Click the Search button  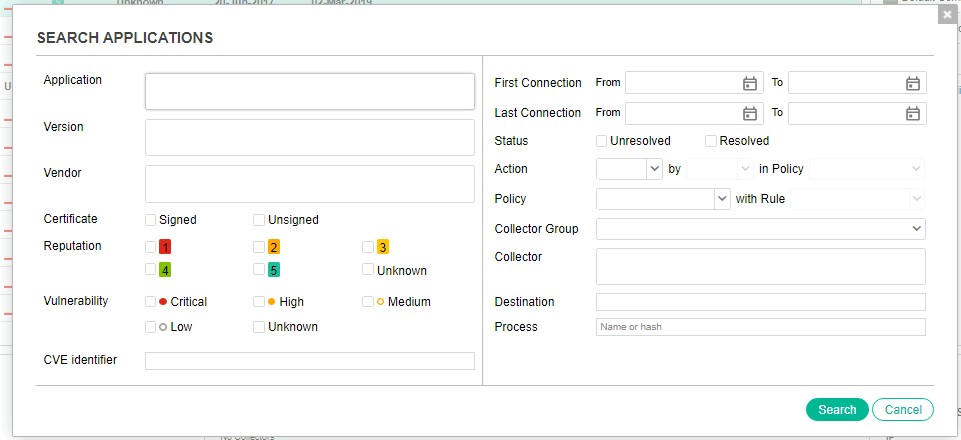pos(837,410)
